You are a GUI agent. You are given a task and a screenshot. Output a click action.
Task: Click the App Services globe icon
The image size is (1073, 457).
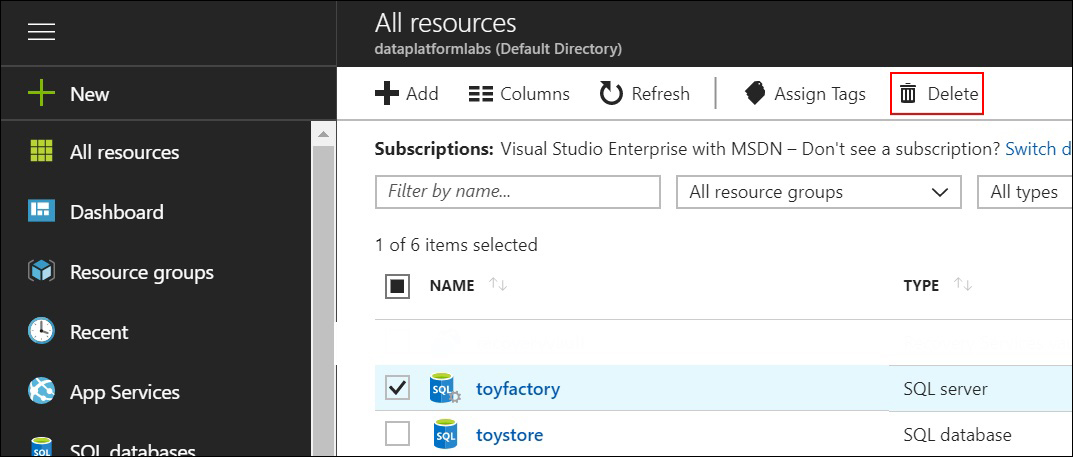point(41,392)
